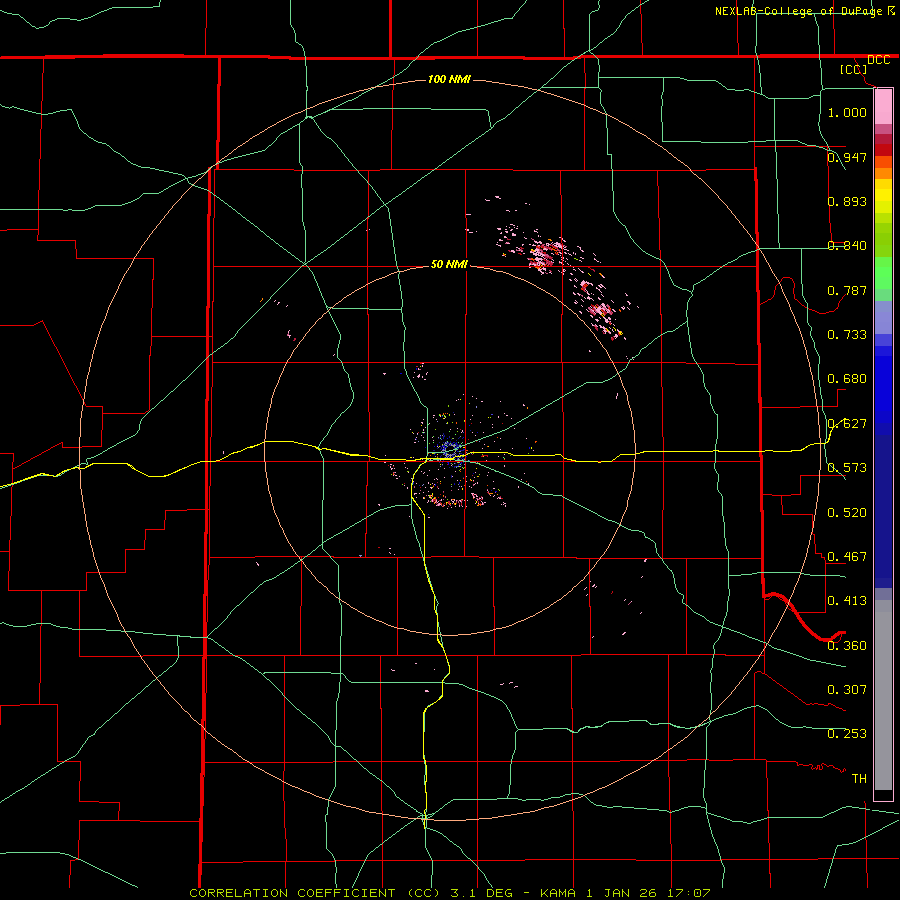
Task: Pick the pink swatch beside 1.000
Action: pos(883,107)
